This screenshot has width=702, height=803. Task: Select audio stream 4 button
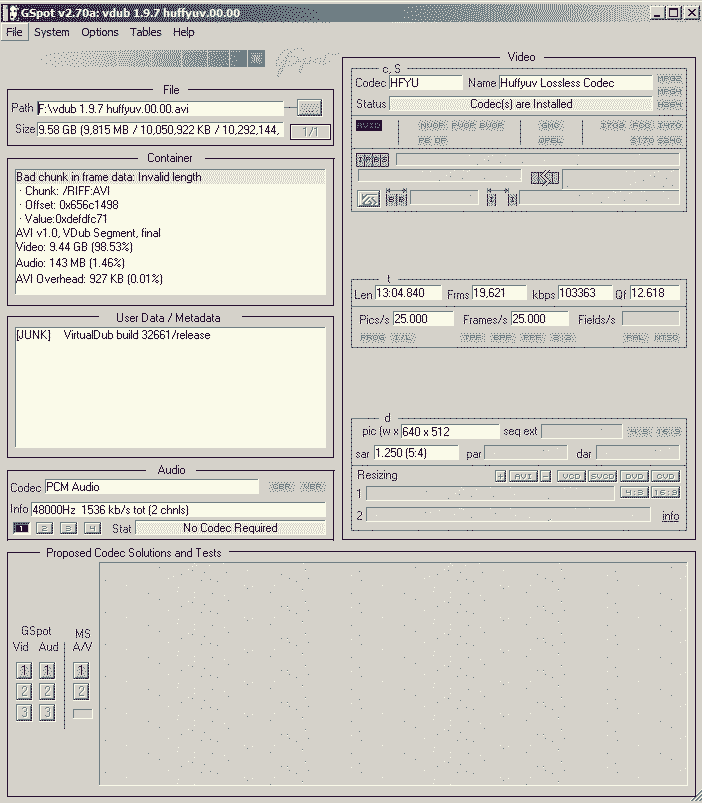point(93,528)
